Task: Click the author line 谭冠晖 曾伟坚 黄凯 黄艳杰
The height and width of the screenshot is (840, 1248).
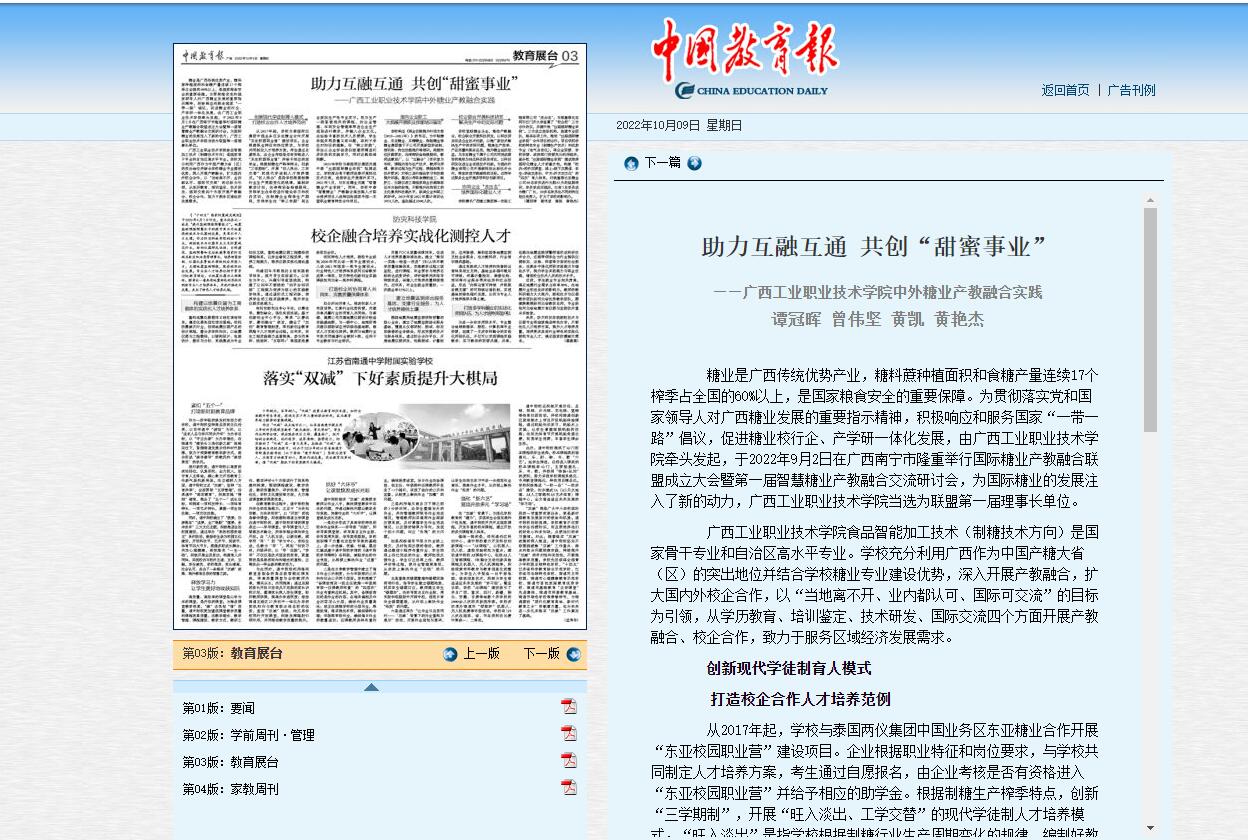Action: click(878, 319)
